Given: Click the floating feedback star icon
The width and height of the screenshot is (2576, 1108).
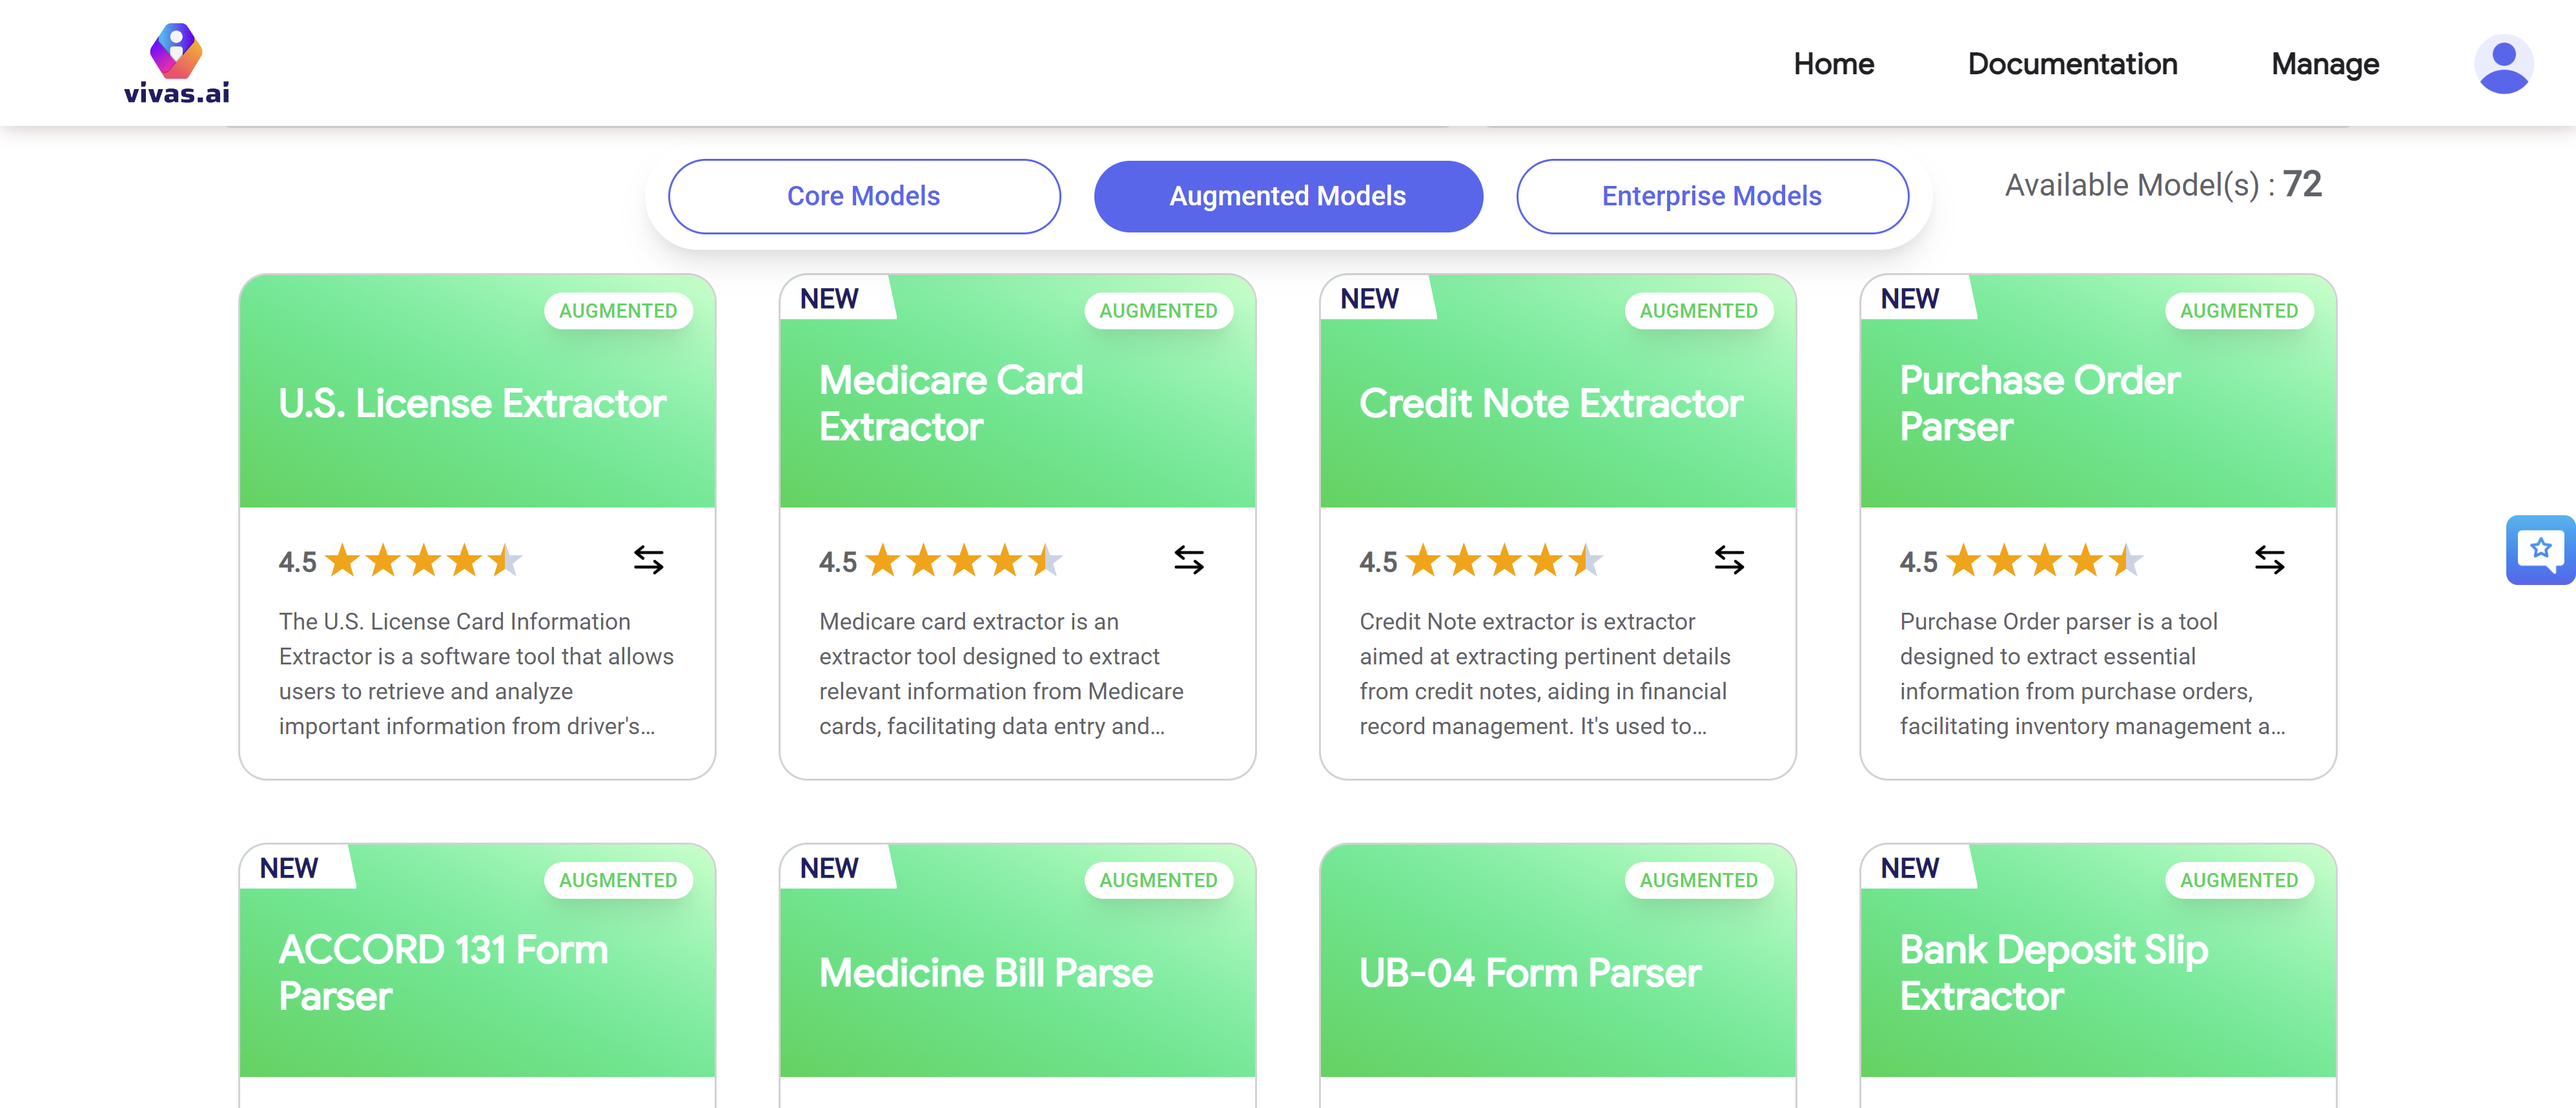Looking at the screenshot, I should (2539, 549).
